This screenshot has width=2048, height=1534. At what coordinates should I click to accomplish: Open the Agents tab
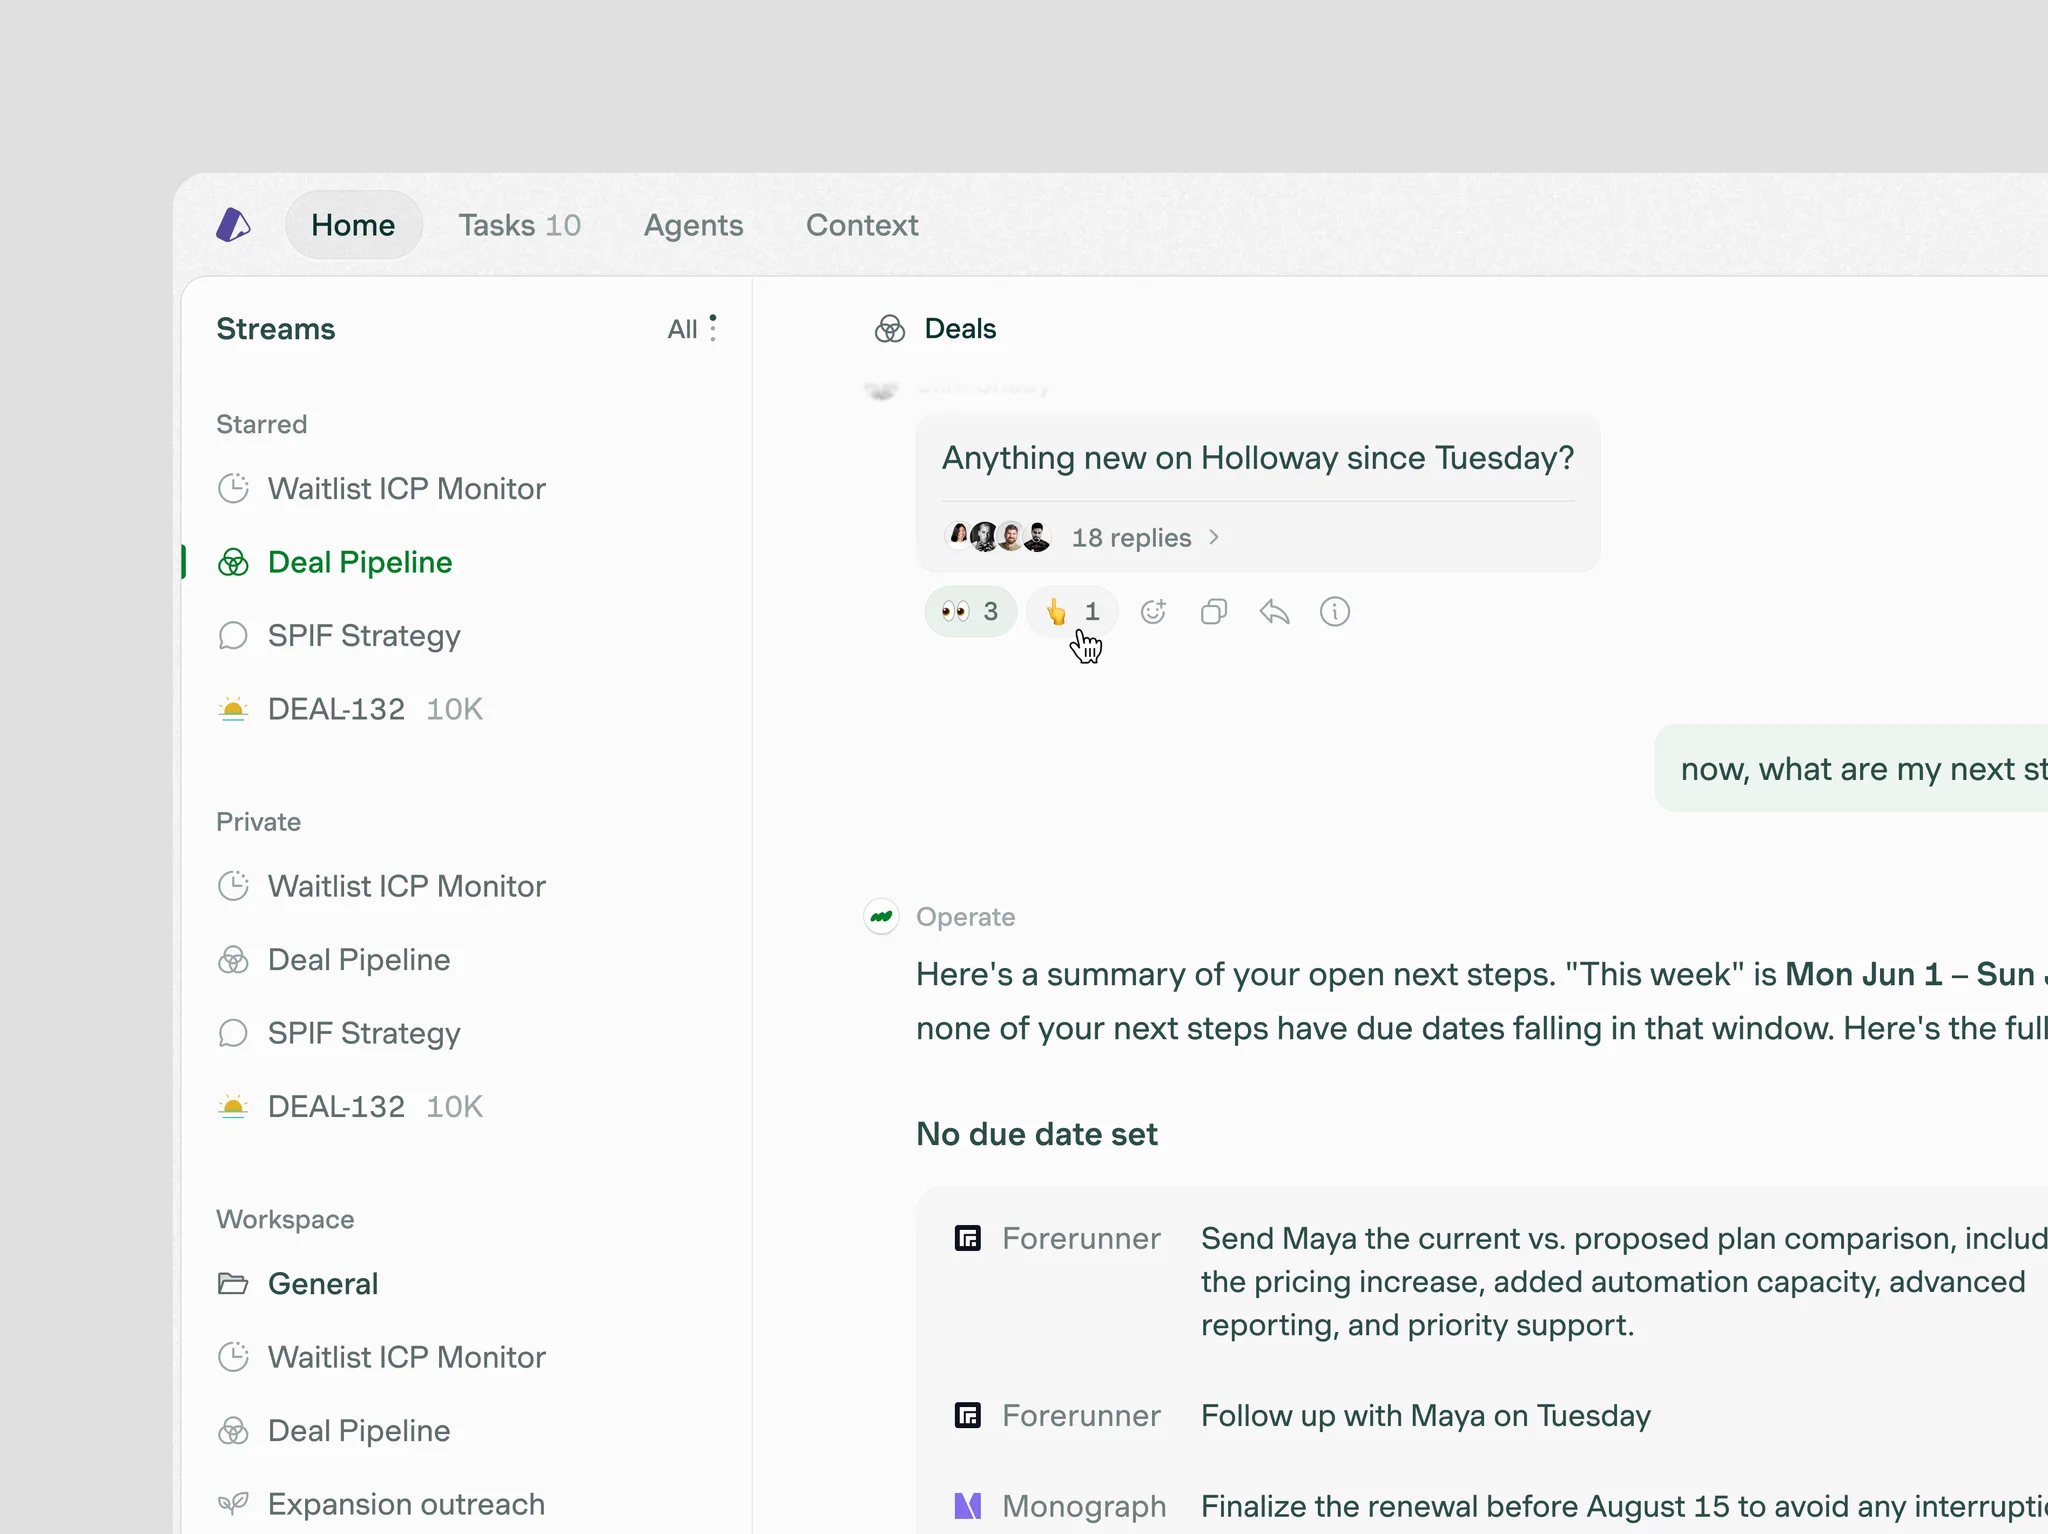pyautogui.click(x=693, y=225)
